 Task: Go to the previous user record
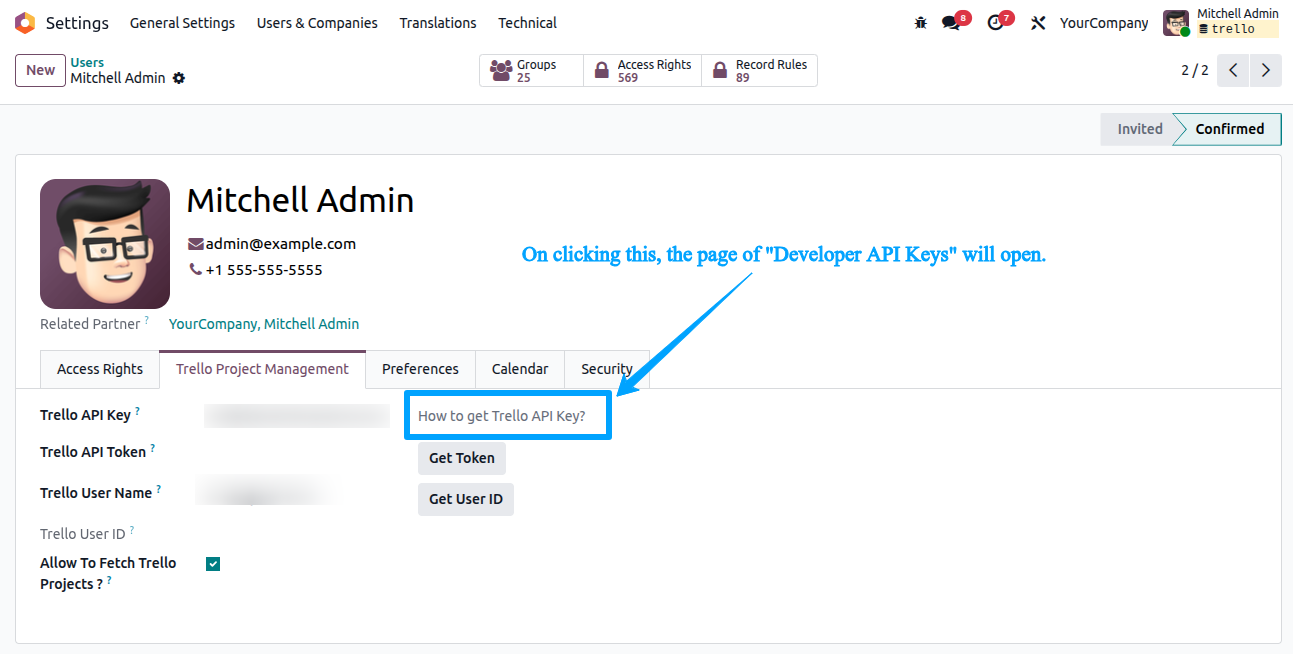point(1233,70)
